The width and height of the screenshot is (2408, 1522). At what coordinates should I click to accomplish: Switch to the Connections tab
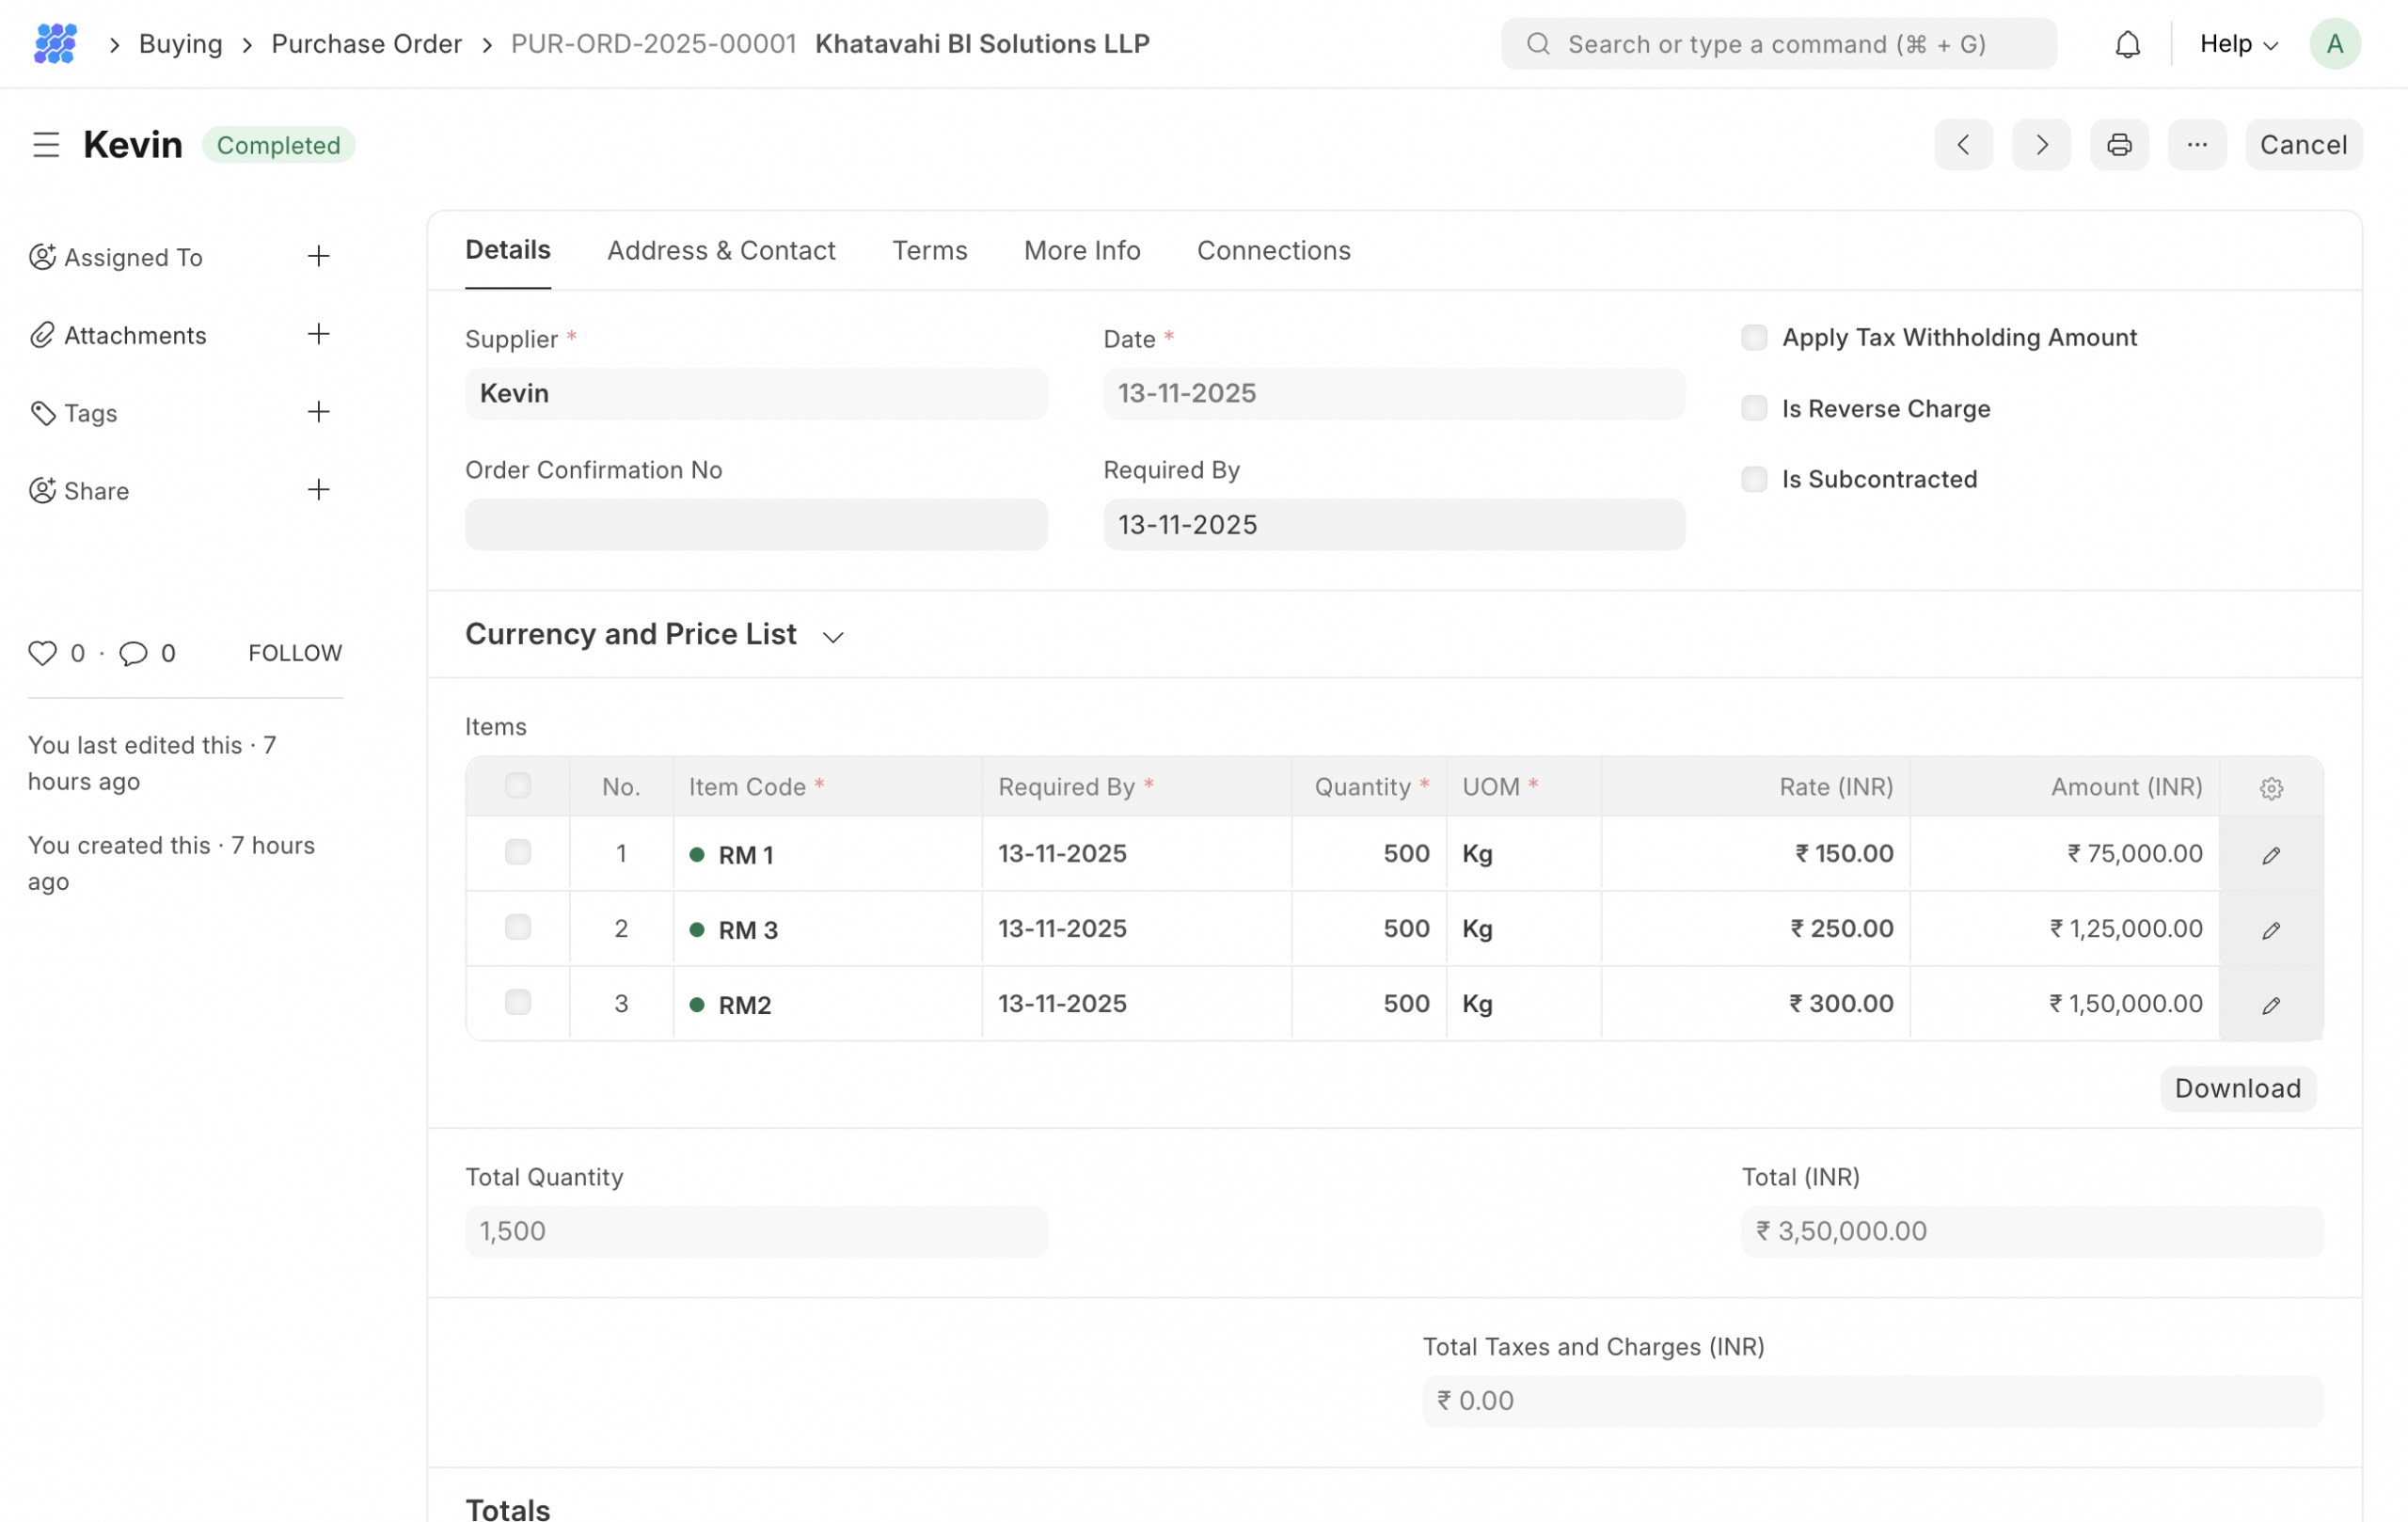(x=1273, y=250)
